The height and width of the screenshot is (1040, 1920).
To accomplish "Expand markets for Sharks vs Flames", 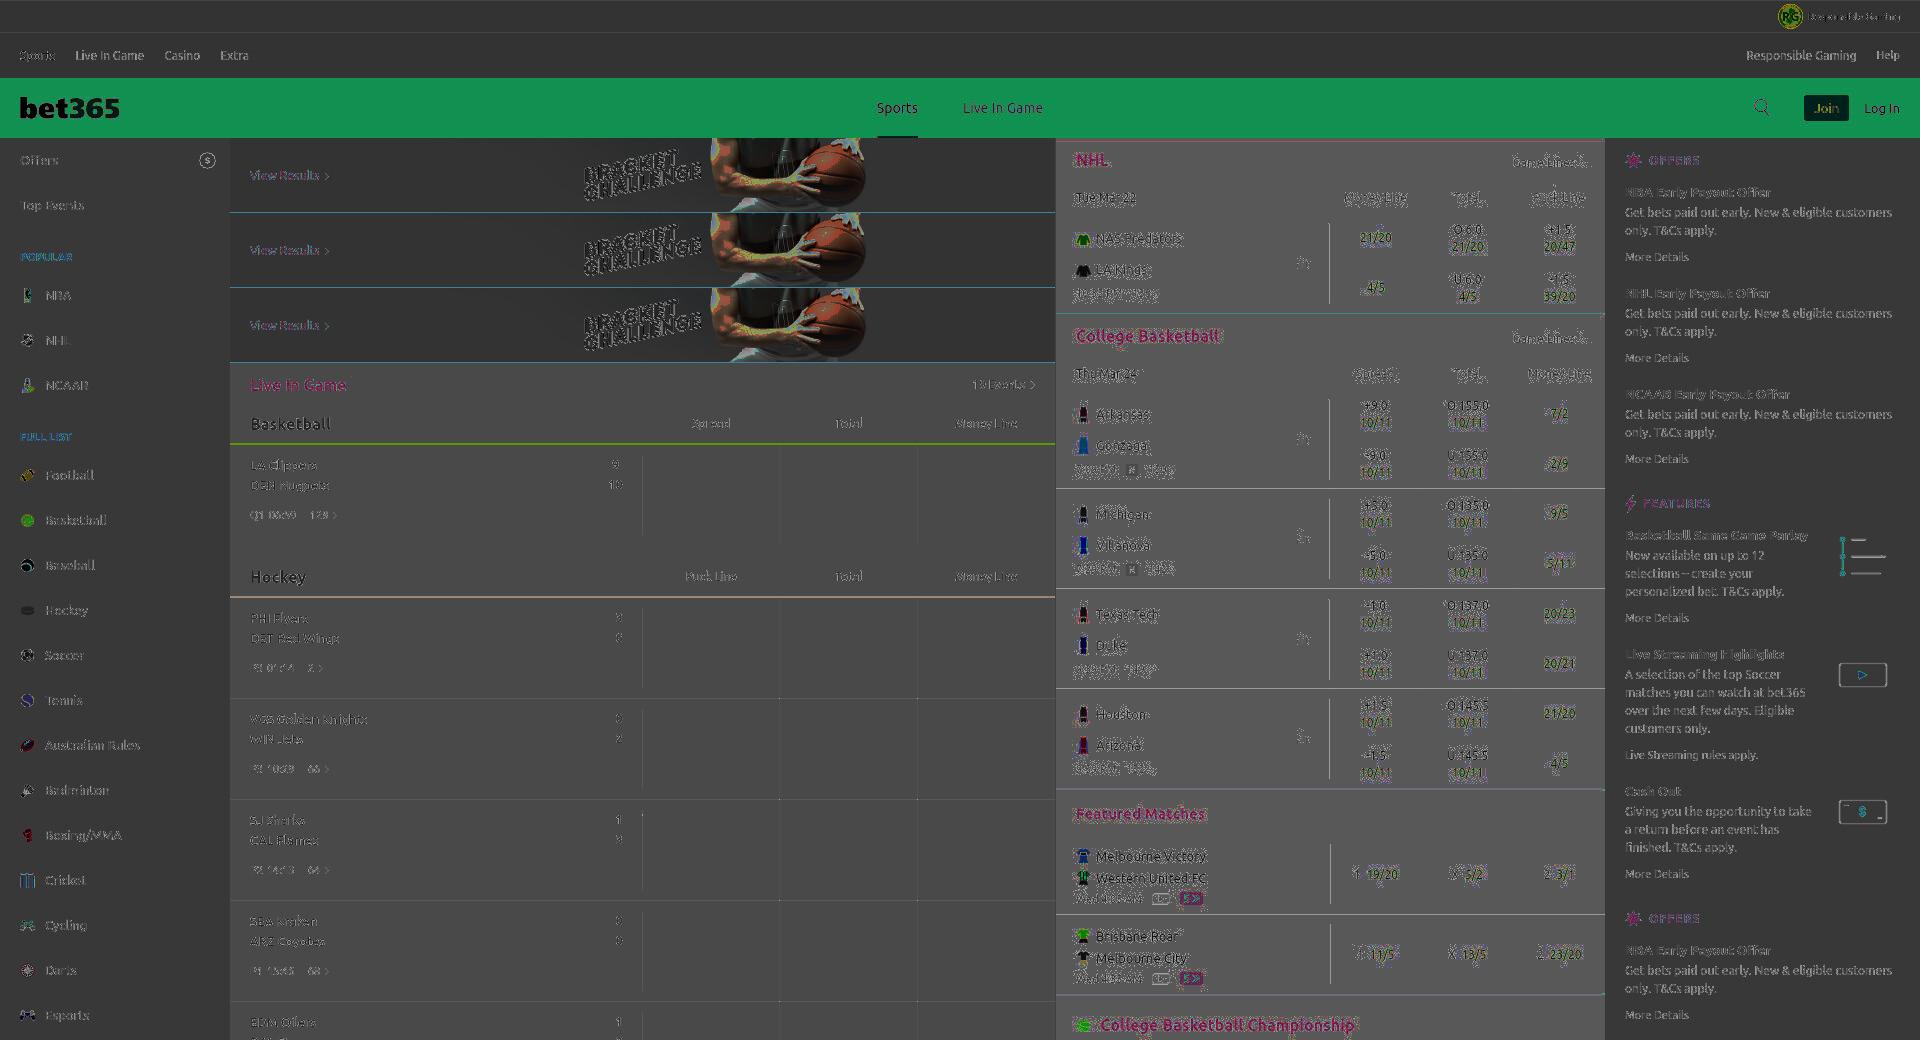I will point(318,870).
